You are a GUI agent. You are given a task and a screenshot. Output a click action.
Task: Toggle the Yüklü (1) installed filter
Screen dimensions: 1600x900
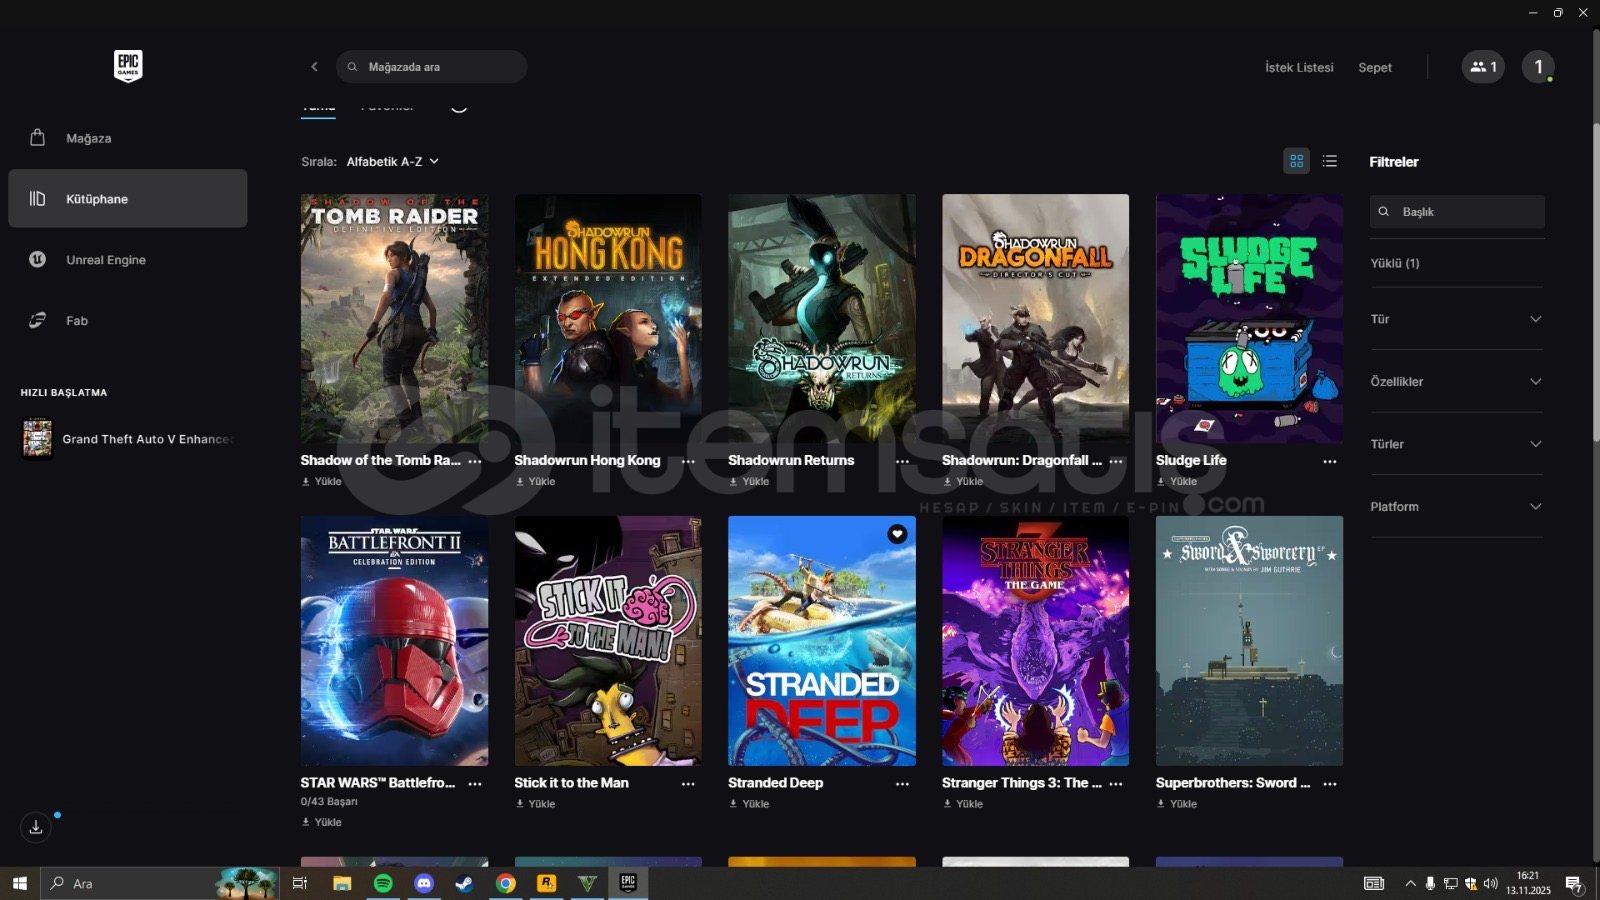(1395, 263)
